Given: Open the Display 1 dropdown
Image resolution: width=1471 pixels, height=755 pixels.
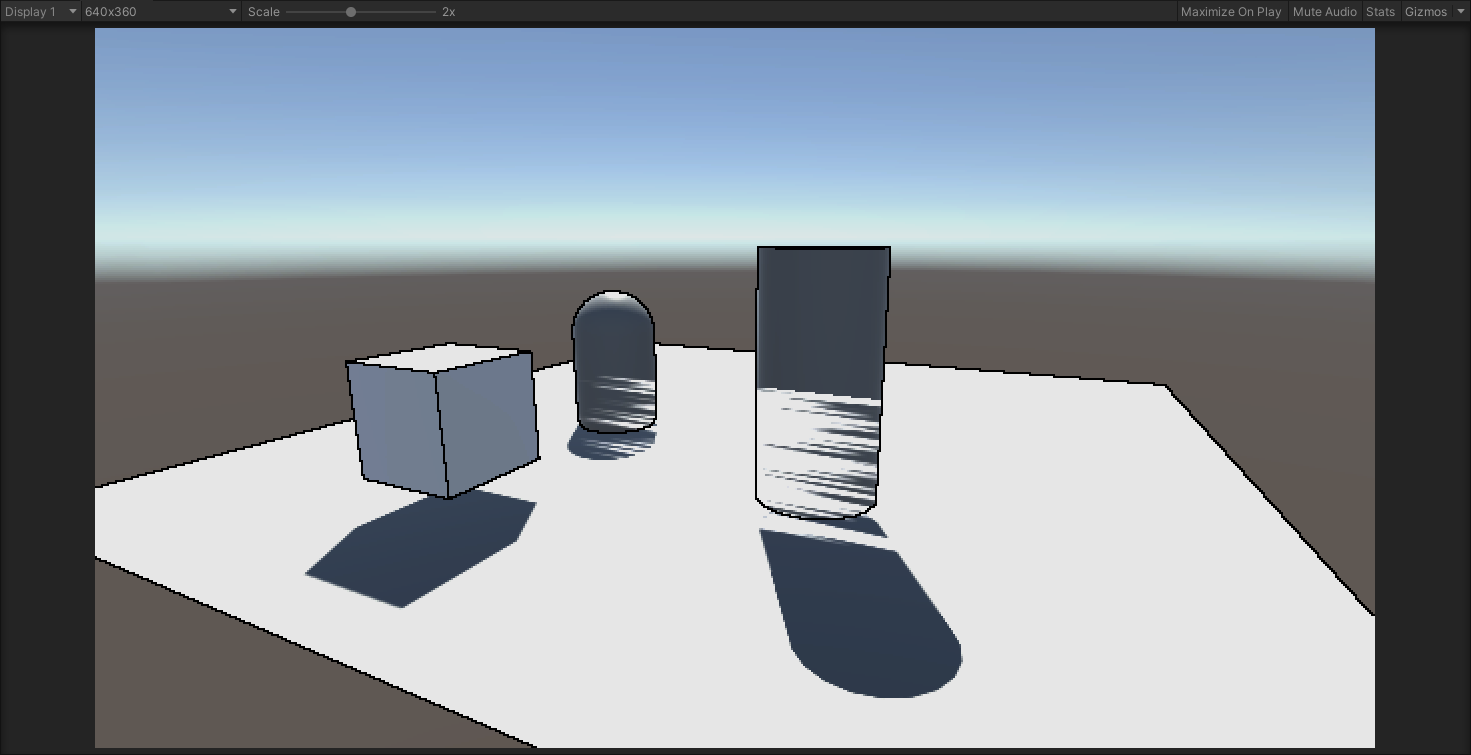Looking at the screenshot, I should click(41, 12).
